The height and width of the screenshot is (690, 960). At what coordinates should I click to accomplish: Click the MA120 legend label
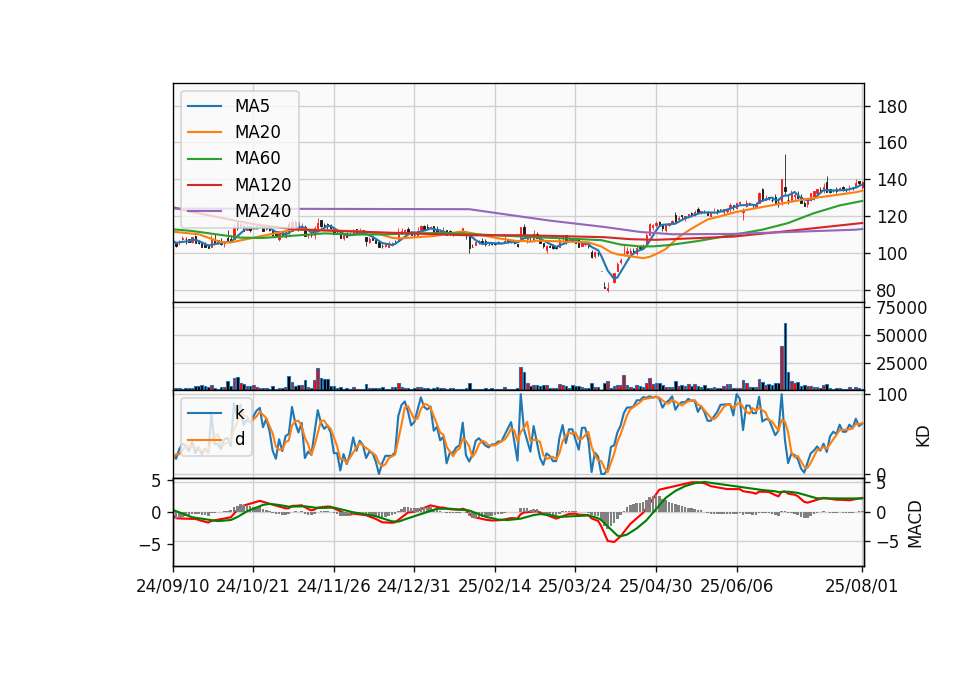(x=263, y=185)
